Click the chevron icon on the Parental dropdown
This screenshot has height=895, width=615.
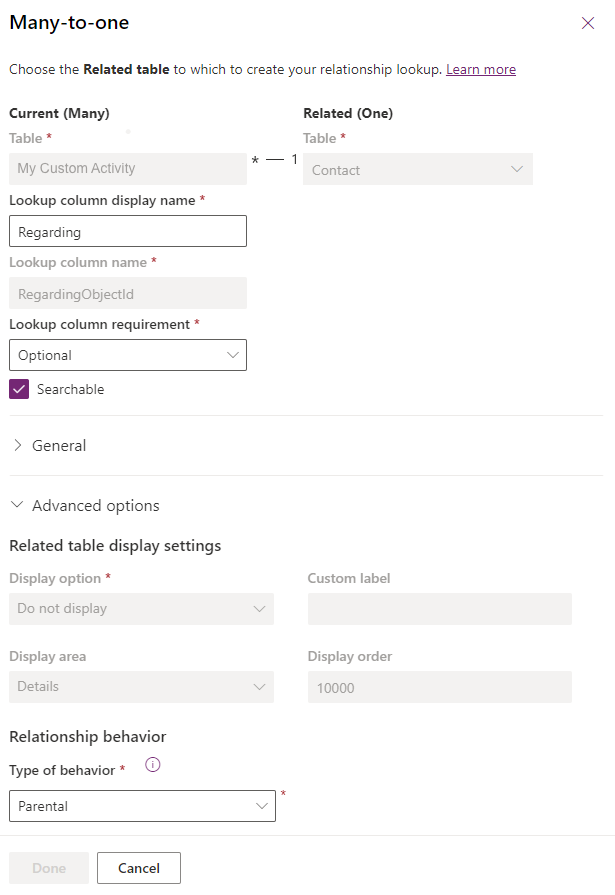(x=262, y=805)
